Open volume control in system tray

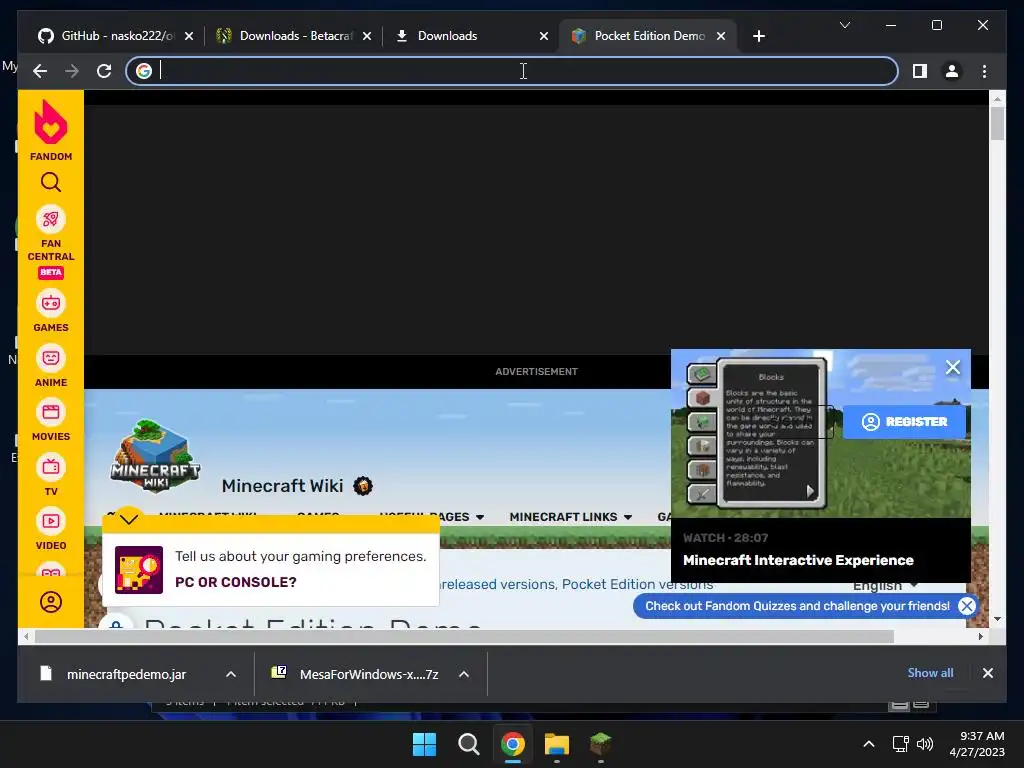(925, 744)
